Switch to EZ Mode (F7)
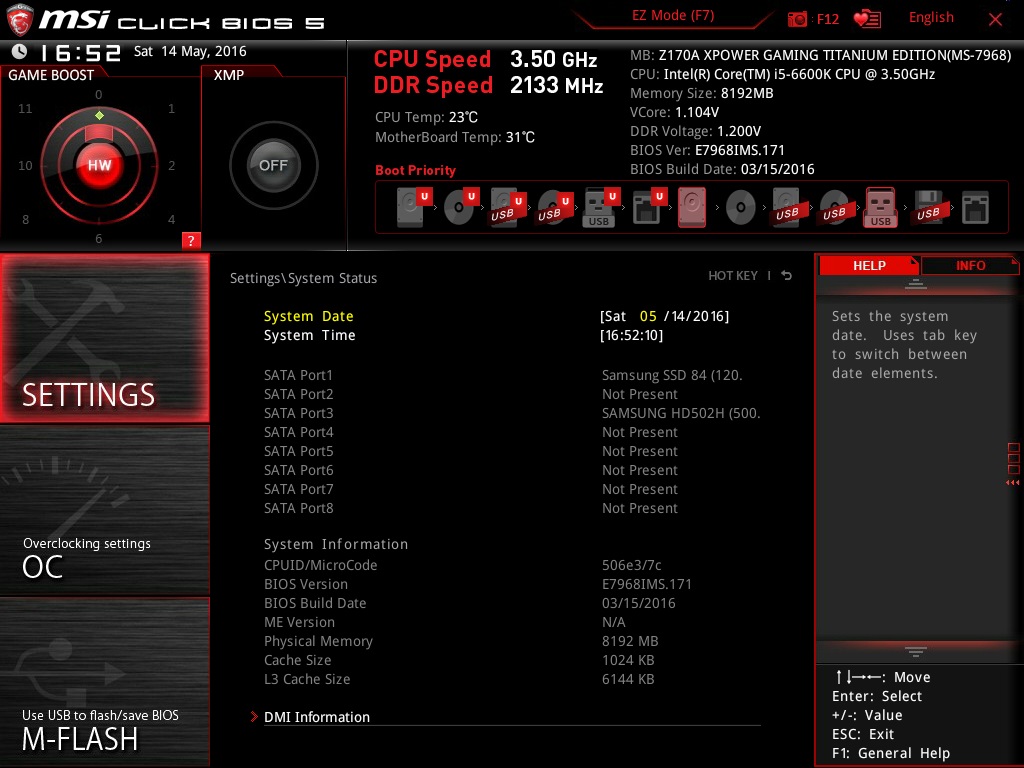 click(673, 15)
